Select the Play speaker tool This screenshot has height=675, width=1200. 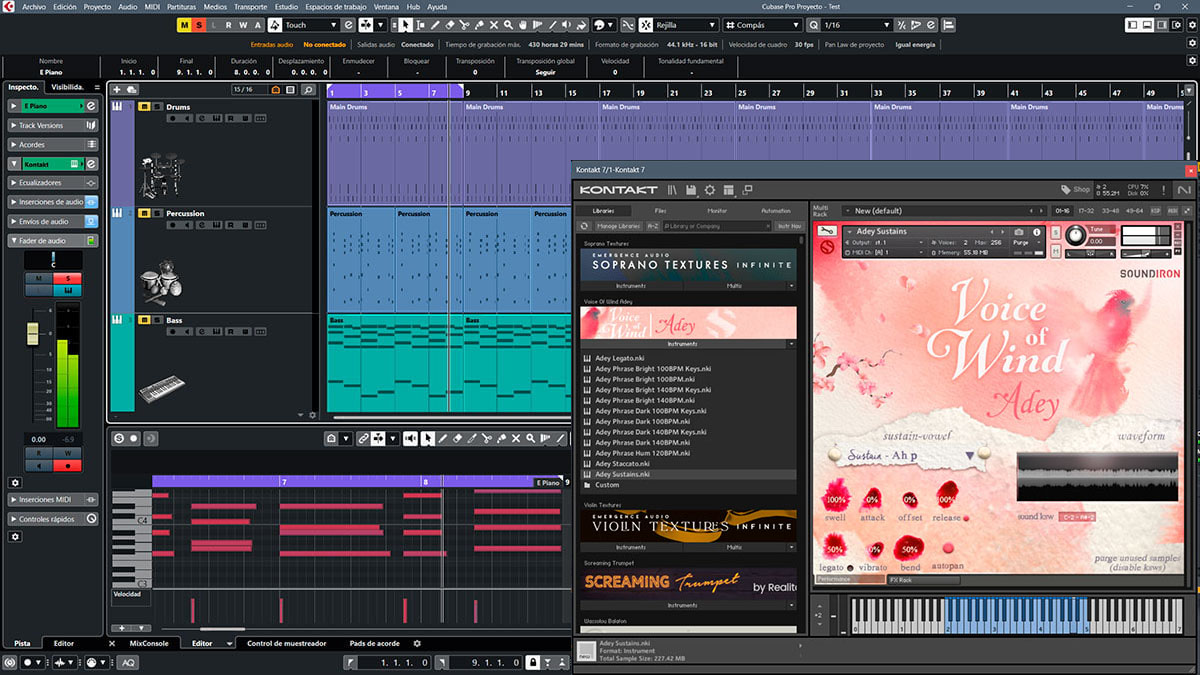[568, 24]
